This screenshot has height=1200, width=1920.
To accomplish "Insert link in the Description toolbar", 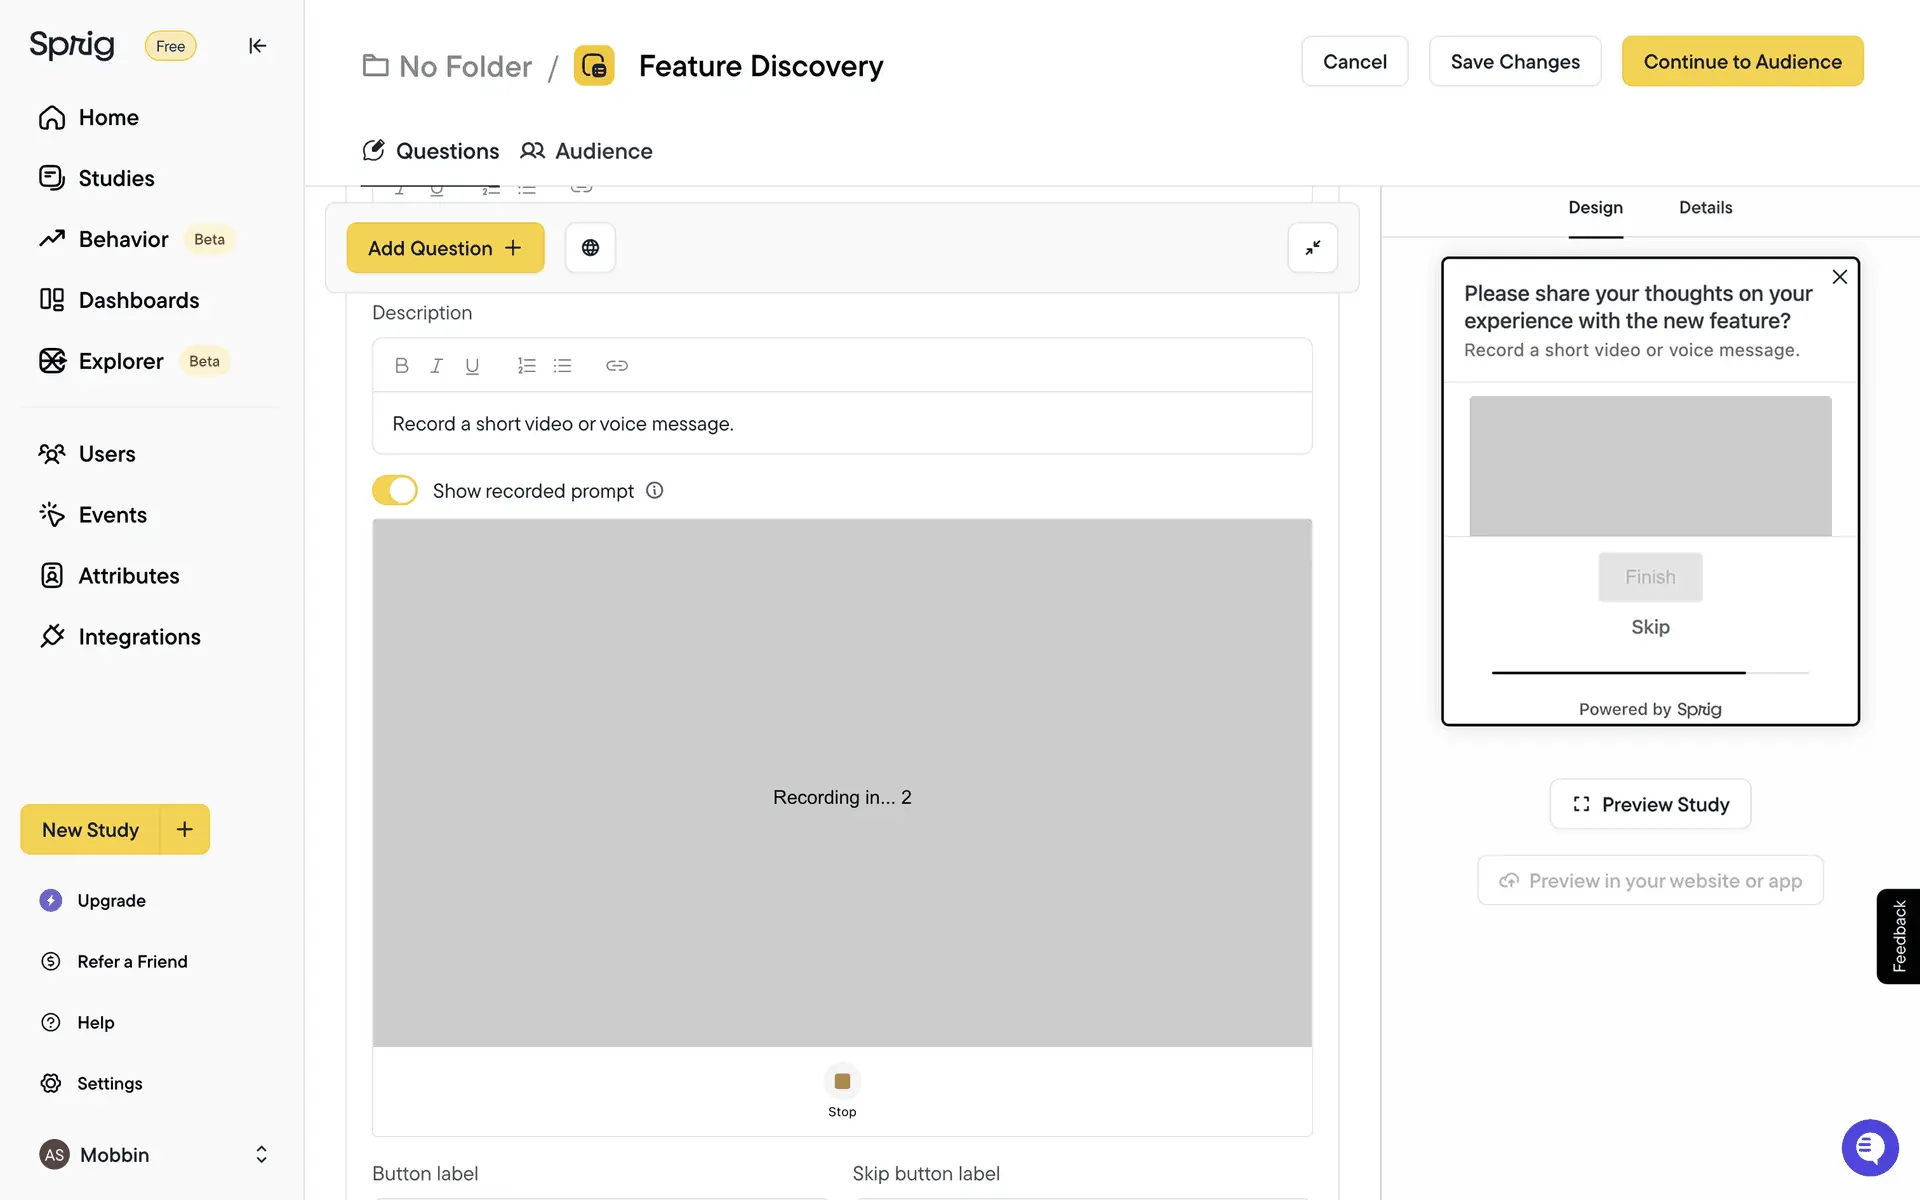I will pyautogui.click(x=616, y=366).
